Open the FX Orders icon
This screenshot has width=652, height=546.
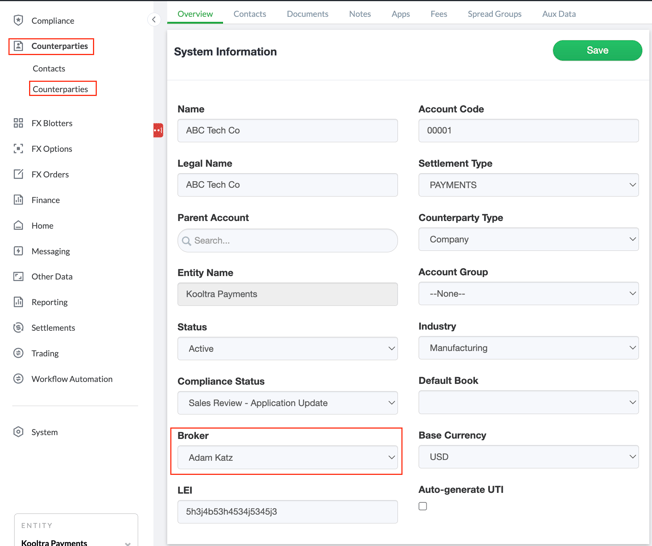click(18, 174)
